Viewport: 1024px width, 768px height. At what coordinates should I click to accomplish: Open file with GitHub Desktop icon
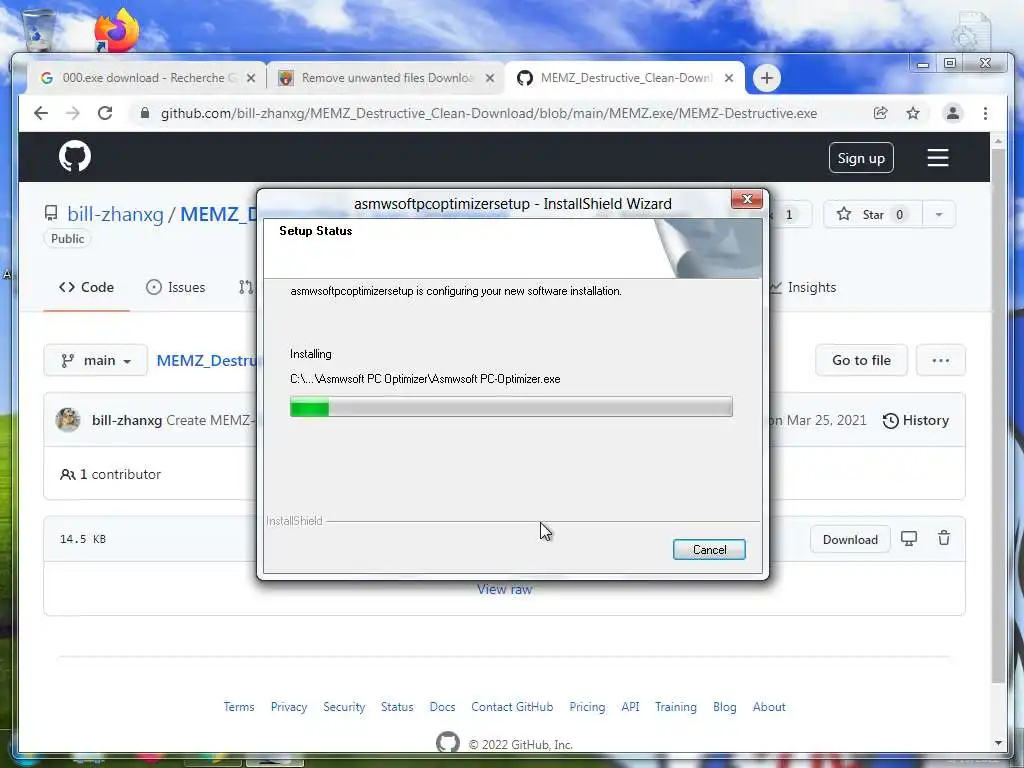[909, 539]
